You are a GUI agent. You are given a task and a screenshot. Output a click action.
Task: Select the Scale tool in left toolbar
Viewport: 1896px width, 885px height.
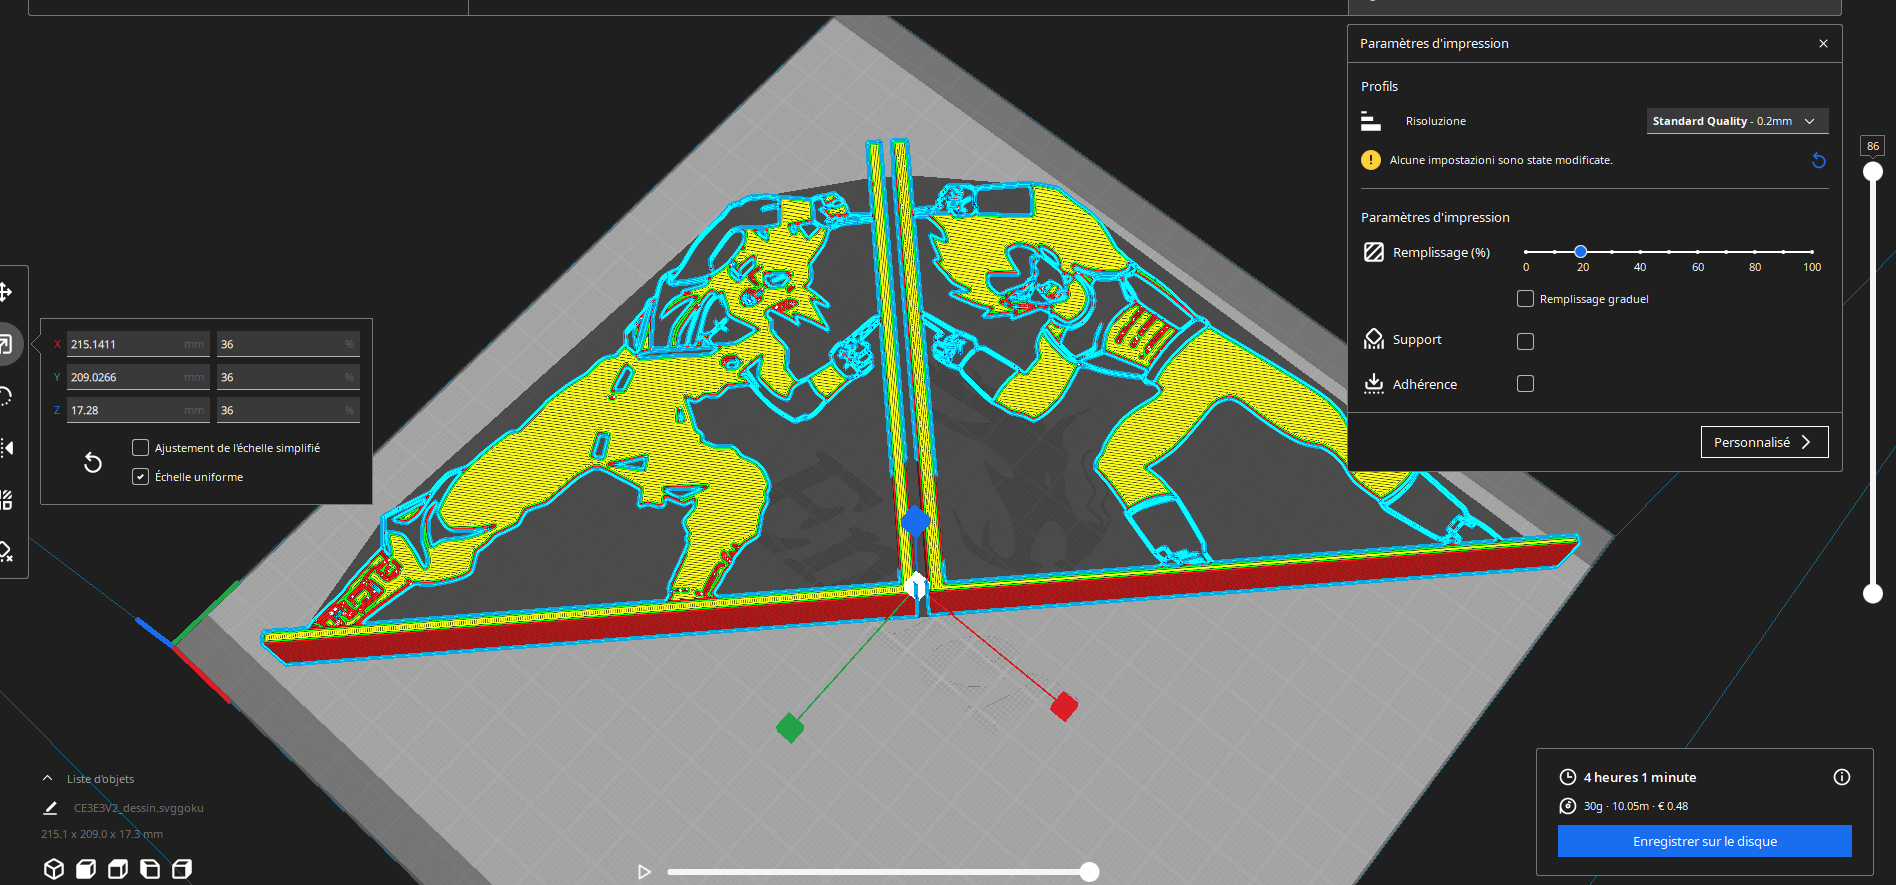tap(5, 345)
